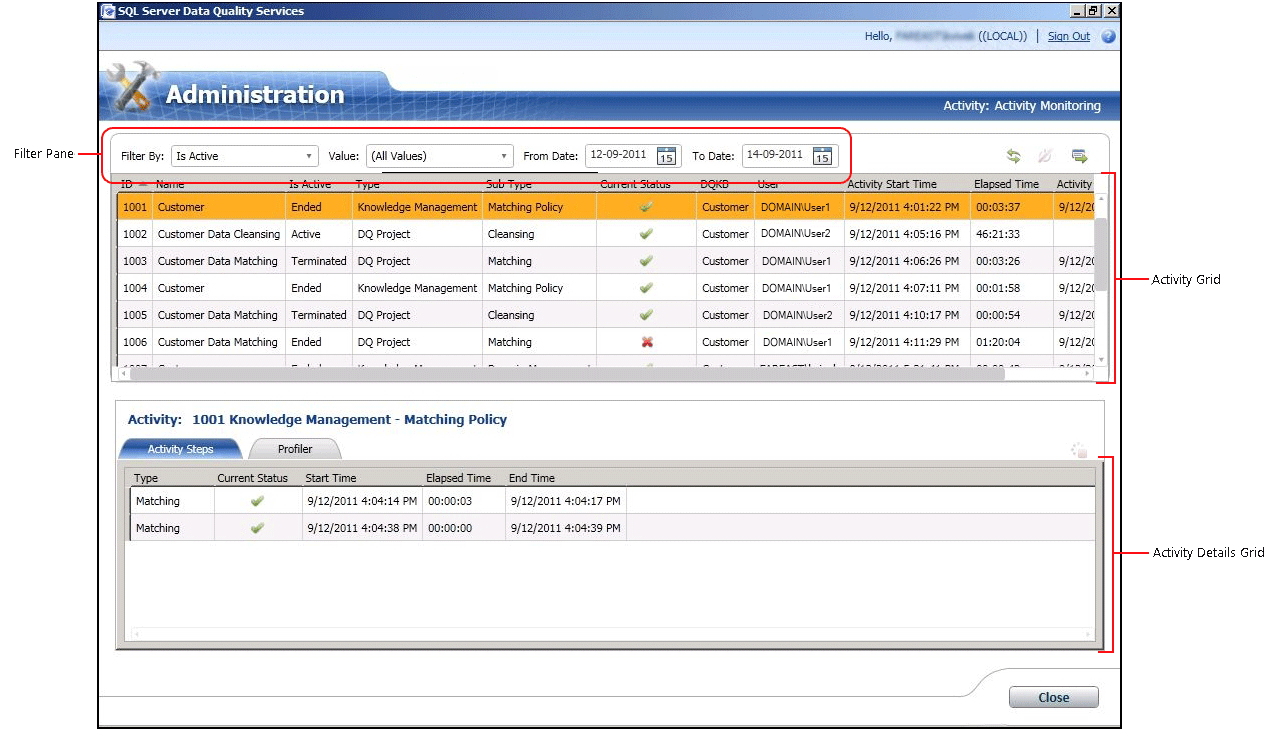Open the Value dropdown showing All Values
This screenshot has height=730, width=1265.
pyautogui.click(x=439, y=156)
